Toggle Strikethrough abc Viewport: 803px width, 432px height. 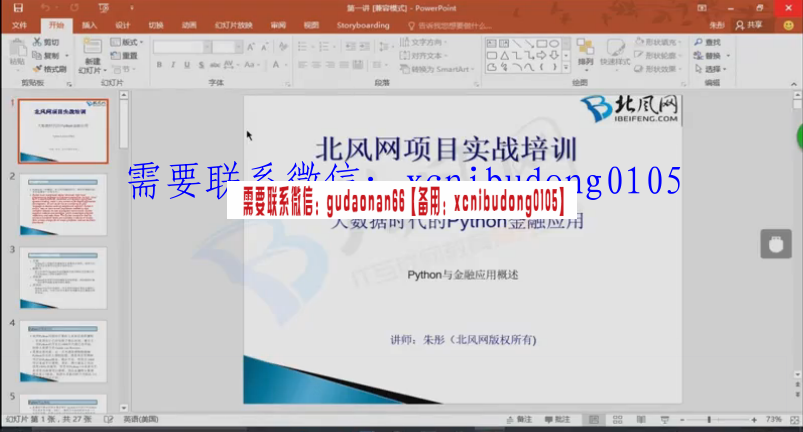click(215, 64)
